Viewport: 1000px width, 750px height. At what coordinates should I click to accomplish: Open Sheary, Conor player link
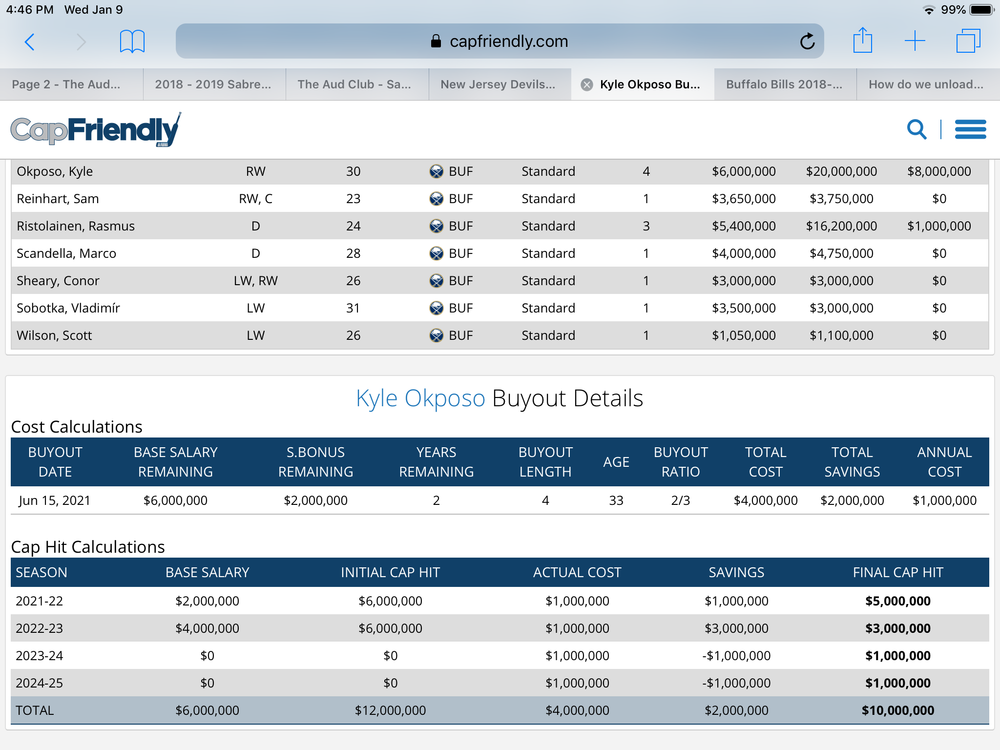coord(58,281)
